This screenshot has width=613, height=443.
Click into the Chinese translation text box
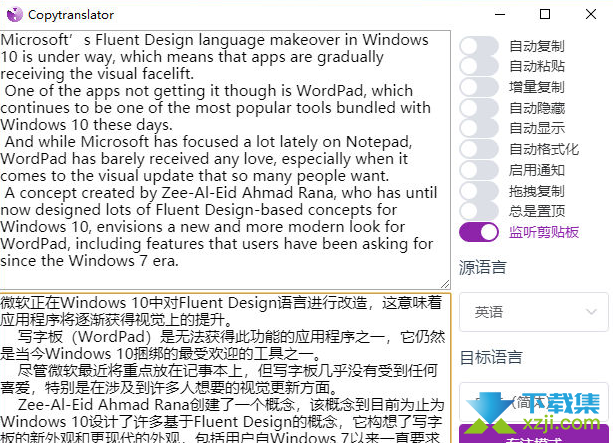pos(225,368)
